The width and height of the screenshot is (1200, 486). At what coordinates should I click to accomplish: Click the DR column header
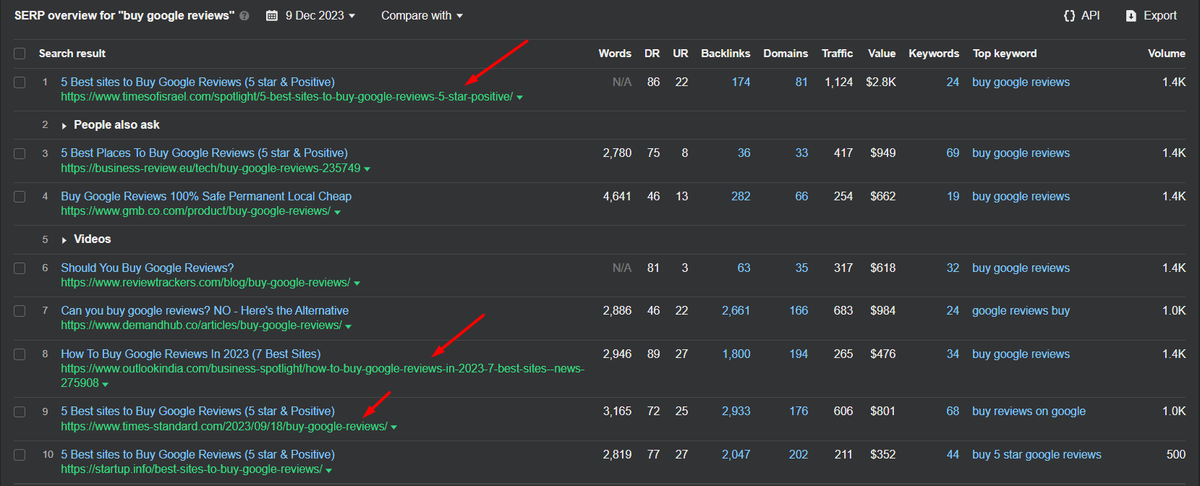(653, 53)
